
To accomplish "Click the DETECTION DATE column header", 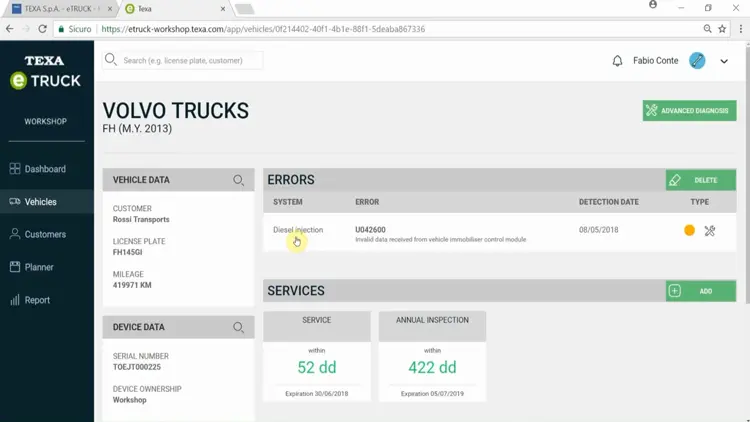I will pyautogui.click(x=608, y=202).
